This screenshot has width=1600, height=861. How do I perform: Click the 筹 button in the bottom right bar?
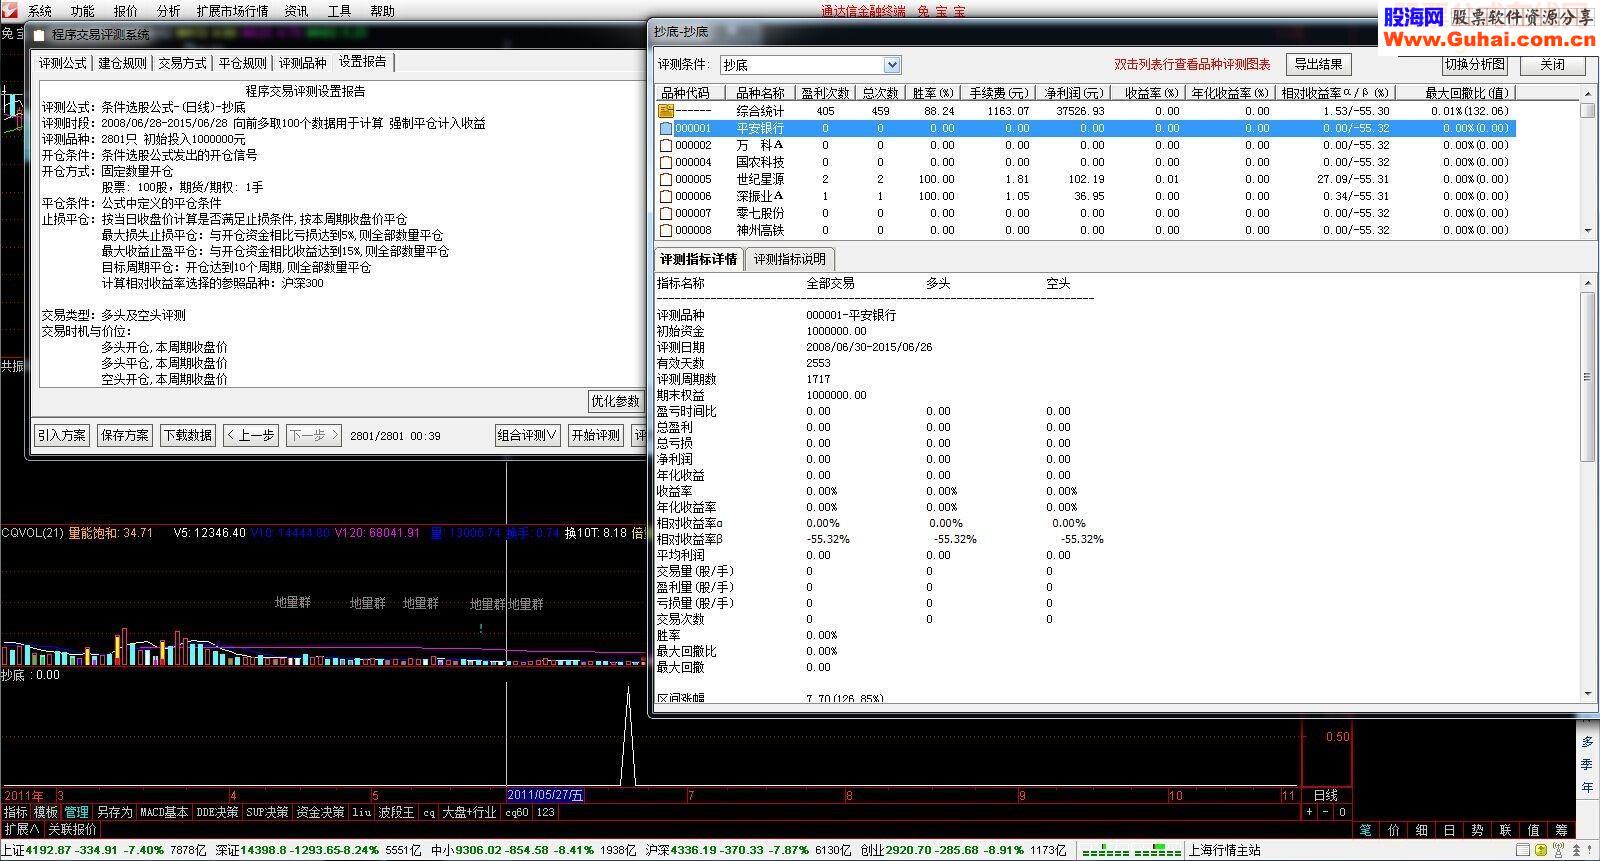click(1561, 830)
